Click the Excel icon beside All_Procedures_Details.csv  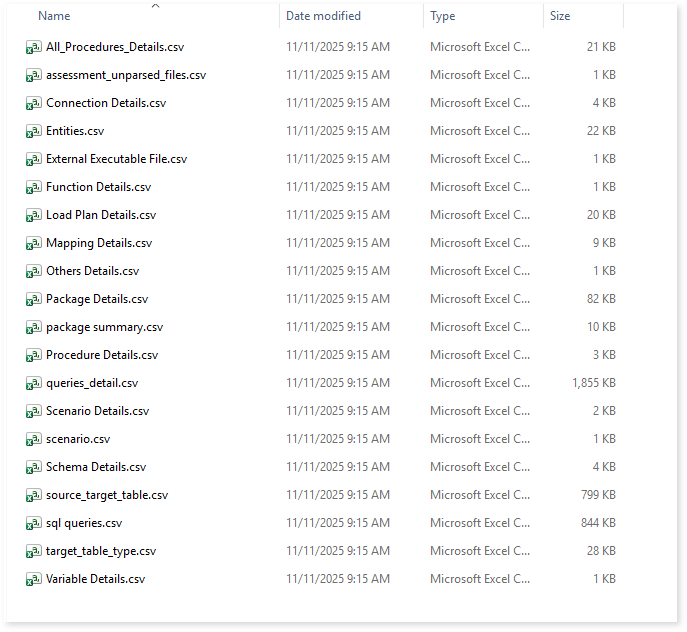[x=34, y=47]
